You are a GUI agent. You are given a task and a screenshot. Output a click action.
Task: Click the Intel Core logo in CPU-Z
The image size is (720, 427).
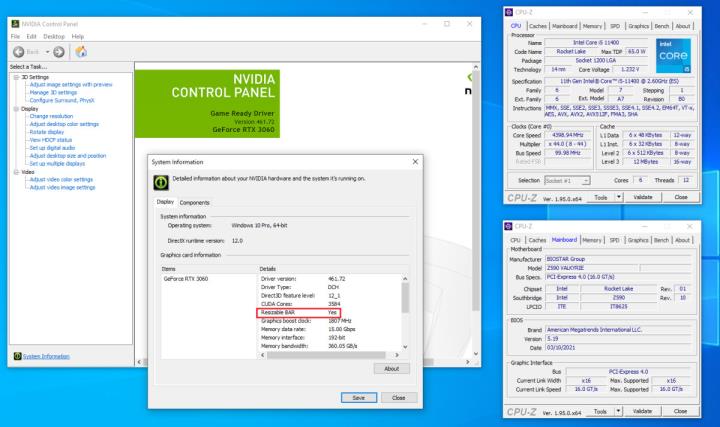click(x=673, y=56)
